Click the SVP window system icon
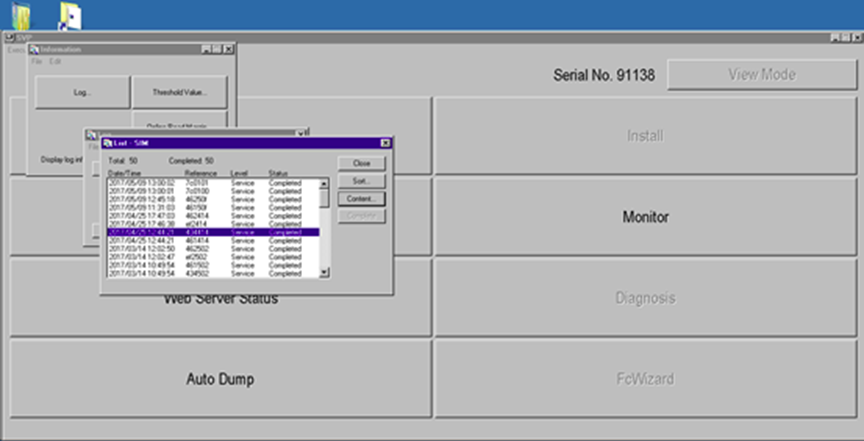The image size is (864, 441). 8,38
